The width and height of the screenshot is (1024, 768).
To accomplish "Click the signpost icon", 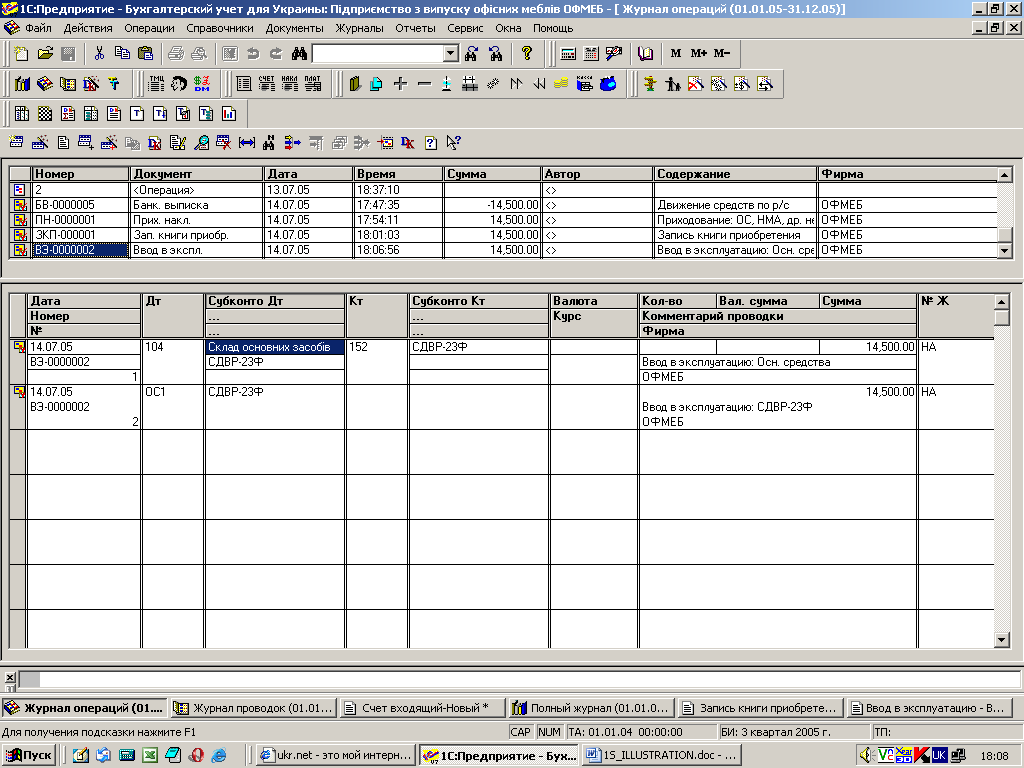I will pyautogui.click(x=650, y=84).
